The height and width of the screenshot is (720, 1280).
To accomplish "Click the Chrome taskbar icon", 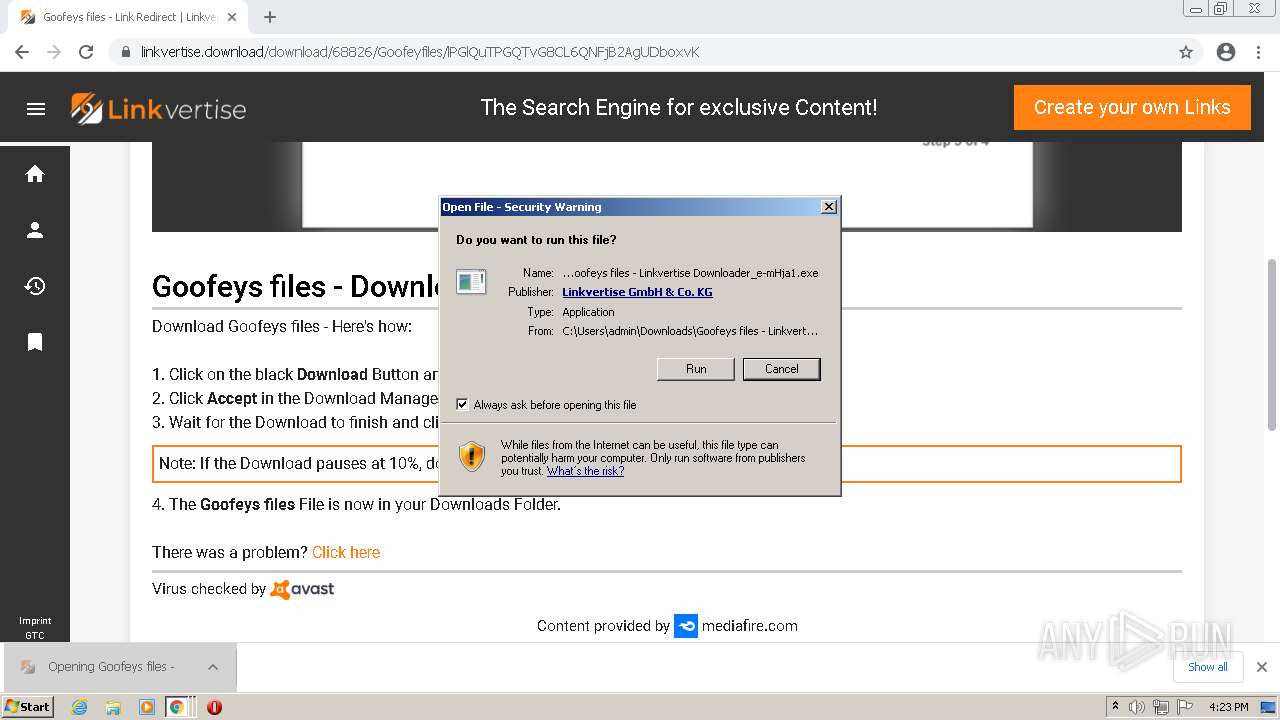I will [176, 707].
